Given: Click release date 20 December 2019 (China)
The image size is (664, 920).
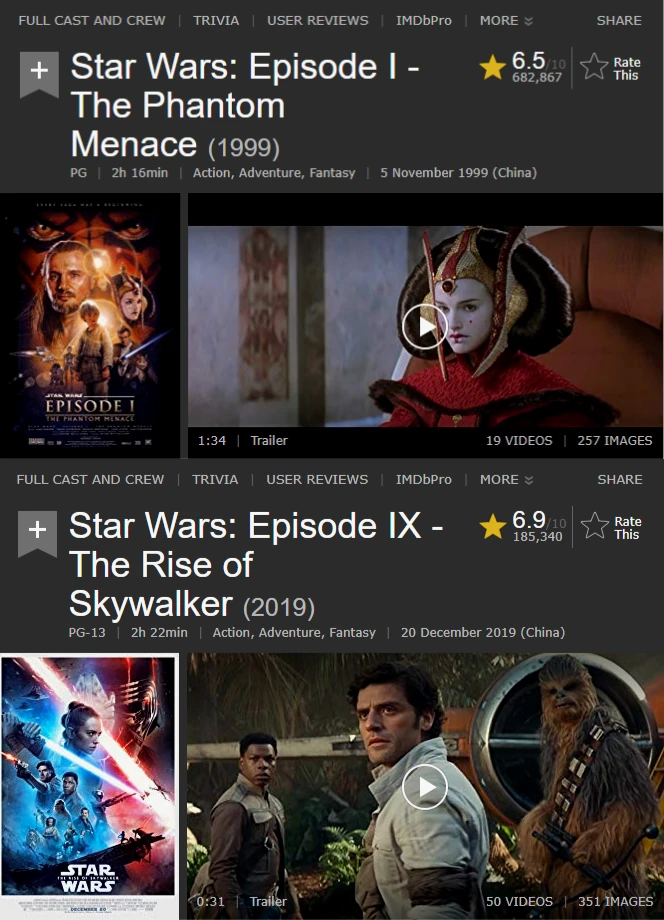Looking at the screenshot, I should point(483,632).
